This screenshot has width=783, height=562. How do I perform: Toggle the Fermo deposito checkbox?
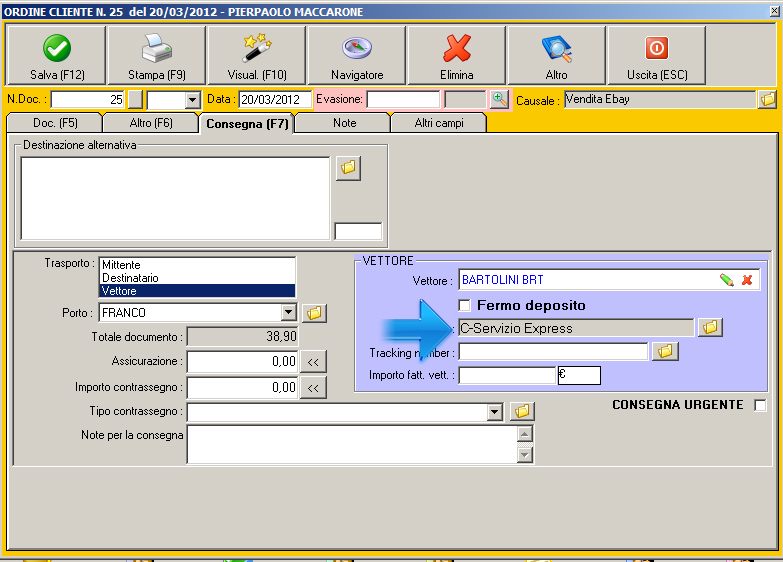point(464,305)
